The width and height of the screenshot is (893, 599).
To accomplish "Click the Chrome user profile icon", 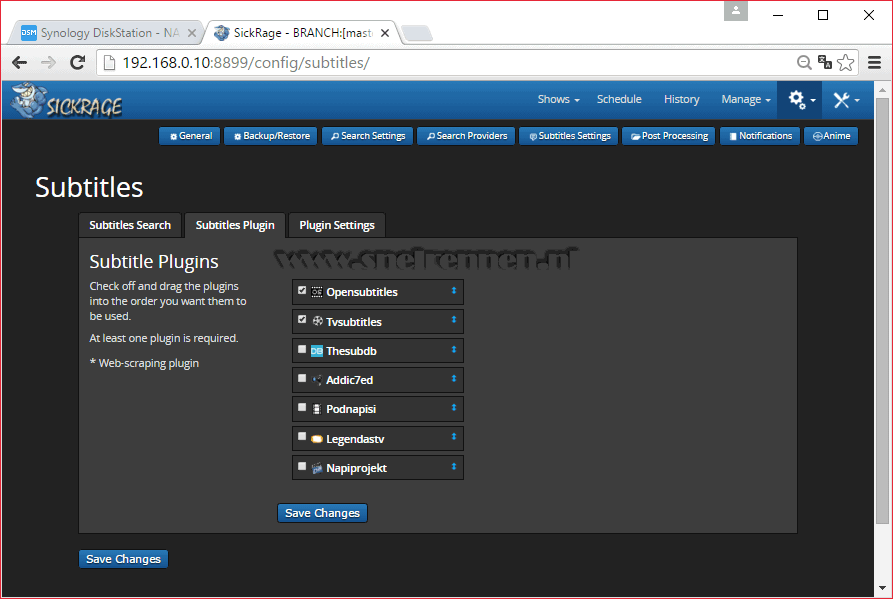I will coord(736,11).
